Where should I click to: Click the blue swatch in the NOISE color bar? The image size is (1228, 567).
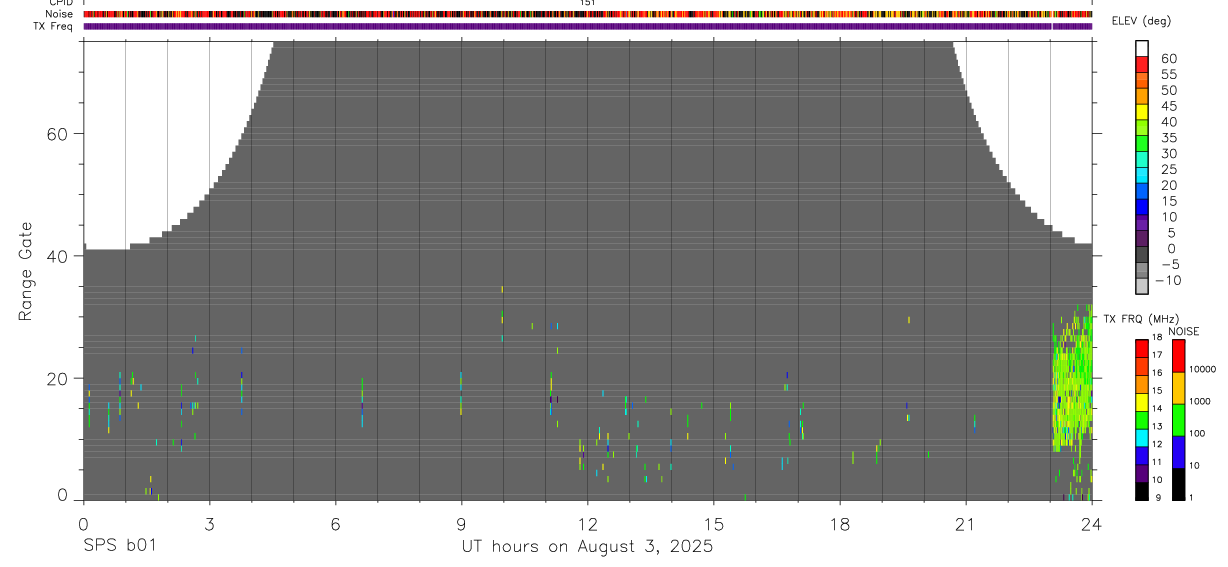click(1180, 452)
